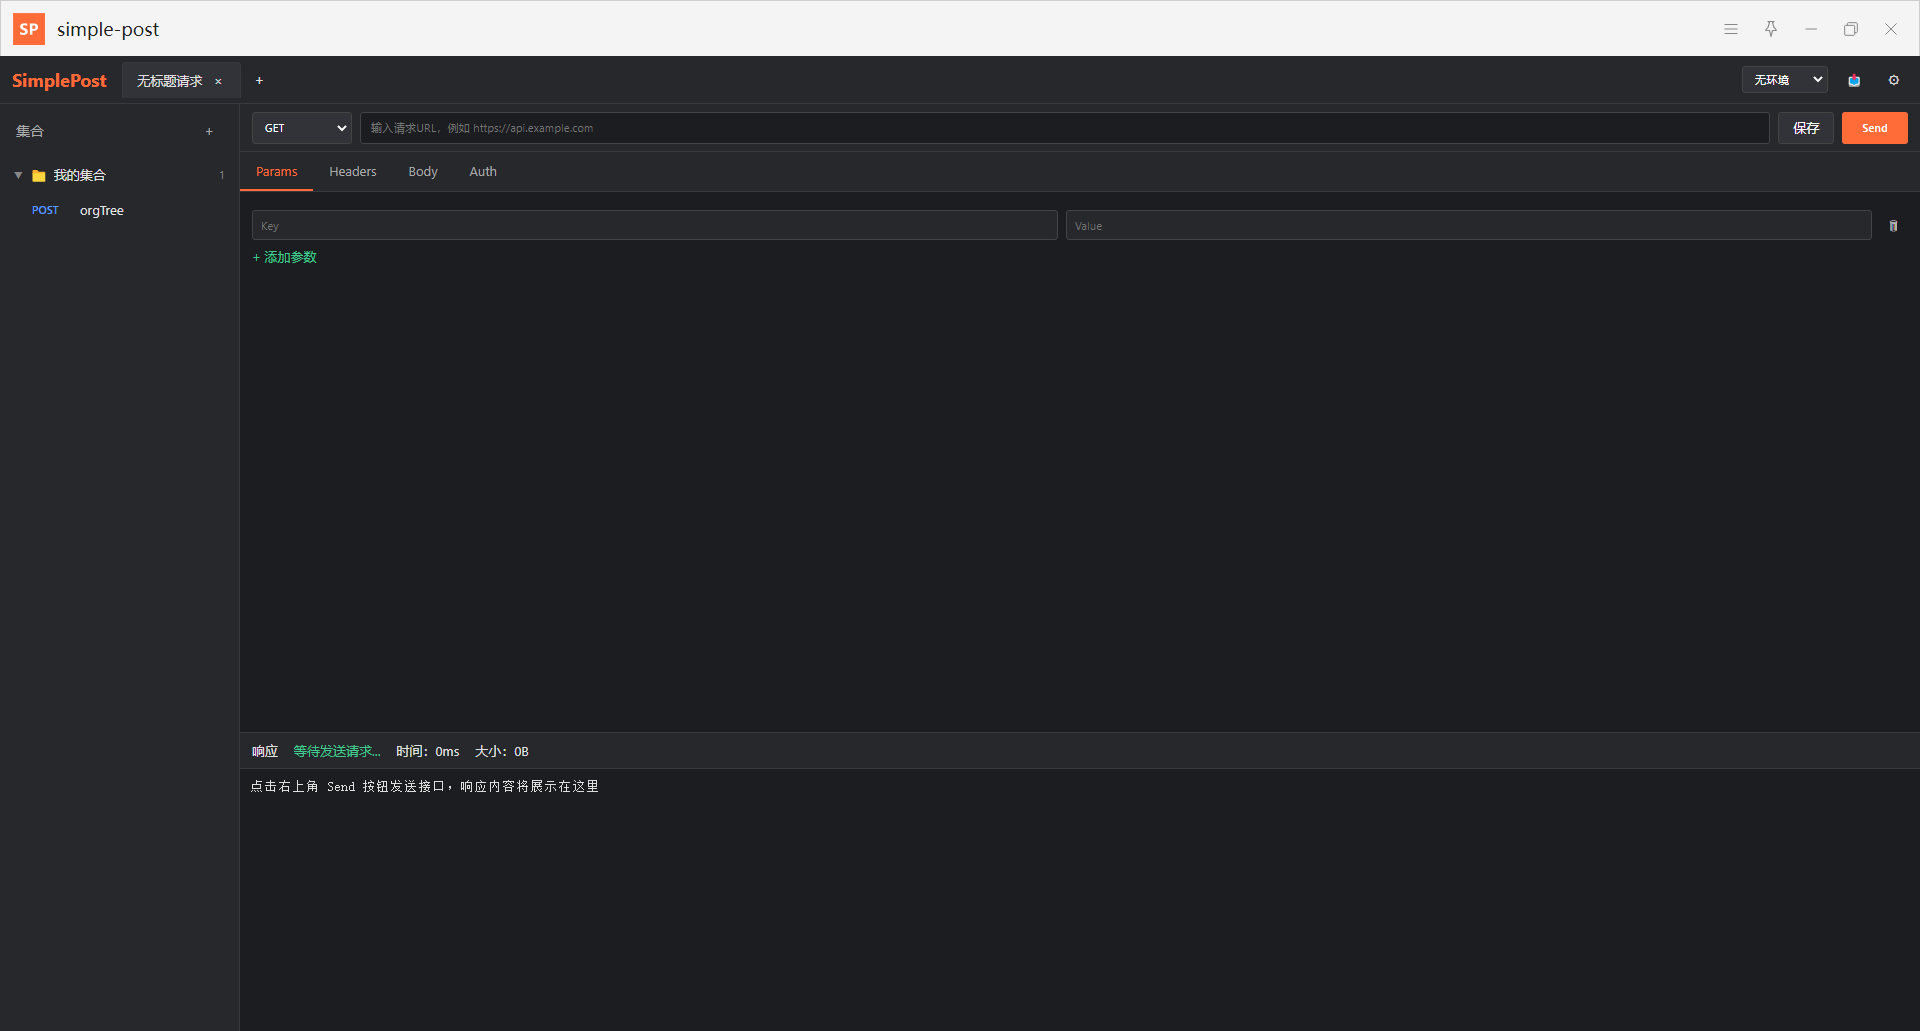Focus the request URL input field
The image size is (1920, 1031).
coord(1065,128)
